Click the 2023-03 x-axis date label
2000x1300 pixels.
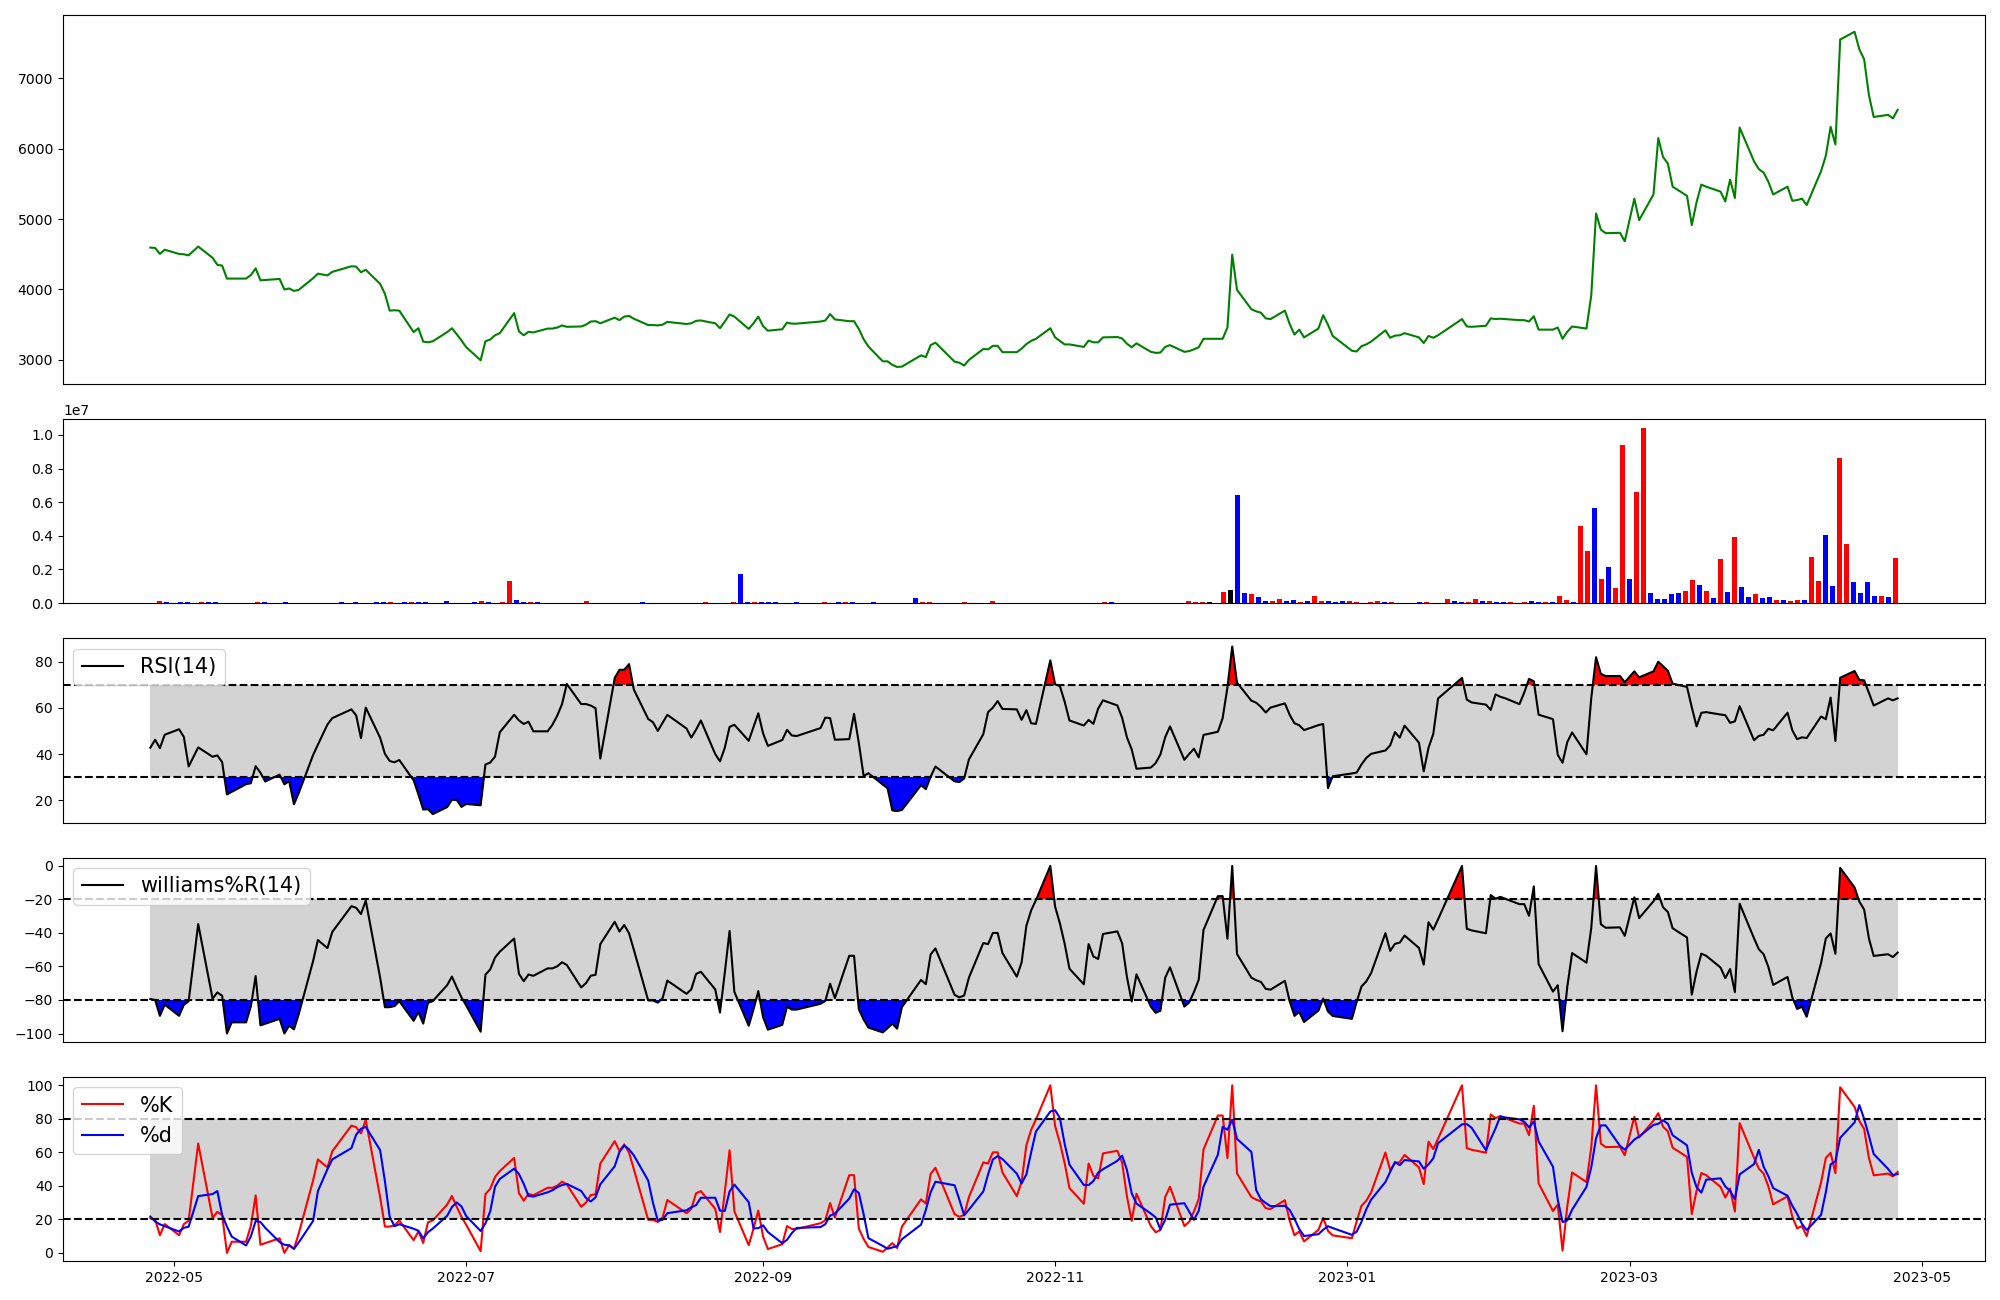[x=1630, y=1277]
